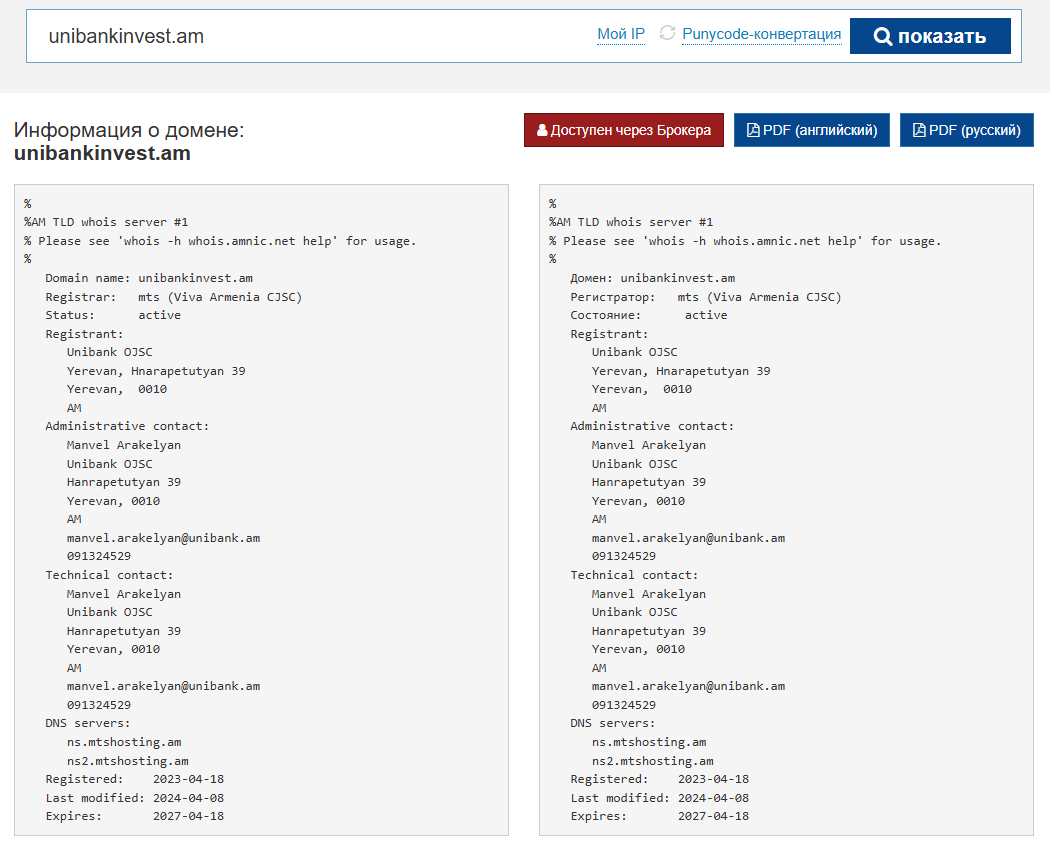The height and width of the screenshot is (849, 1050).
Task: Click '%AM TLD whois server #1' in the right panel
Action: tap(631, 222)
